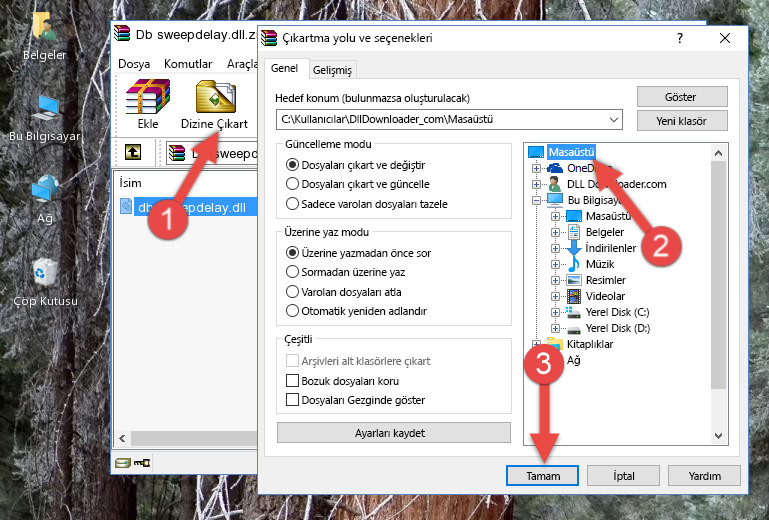Click the Göster button
769x520 pixels.
tap(682, 97)
